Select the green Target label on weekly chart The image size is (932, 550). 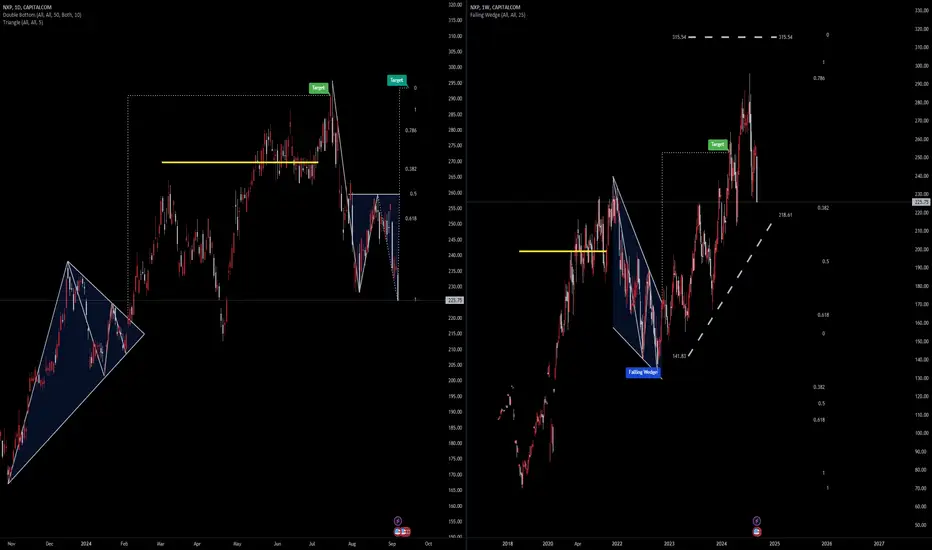coord(718,144)
